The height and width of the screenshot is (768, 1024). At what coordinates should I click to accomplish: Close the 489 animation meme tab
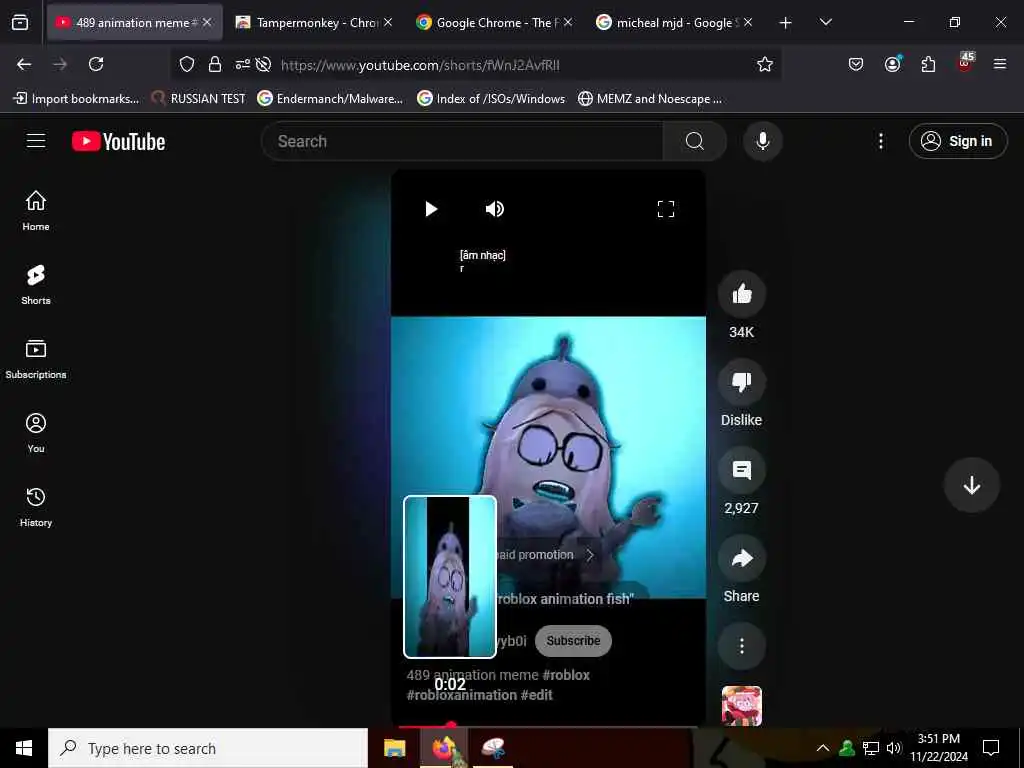[207, 23]
